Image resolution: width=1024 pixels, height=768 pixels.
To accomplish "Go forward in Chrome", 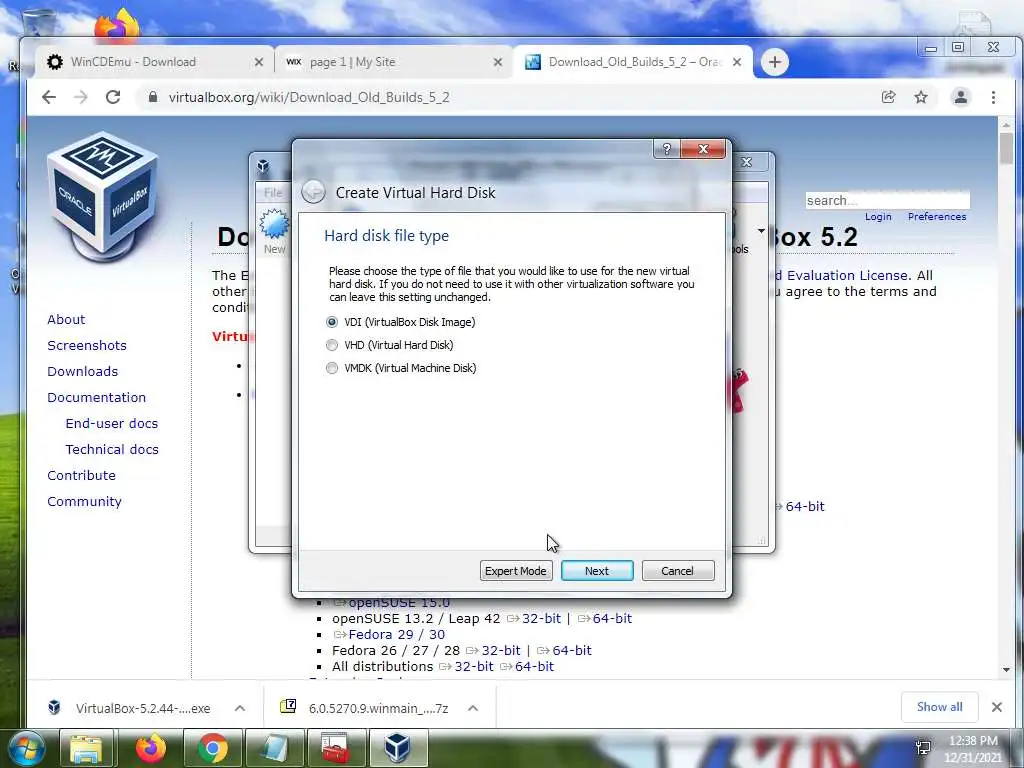I will [x=80, y=97].
